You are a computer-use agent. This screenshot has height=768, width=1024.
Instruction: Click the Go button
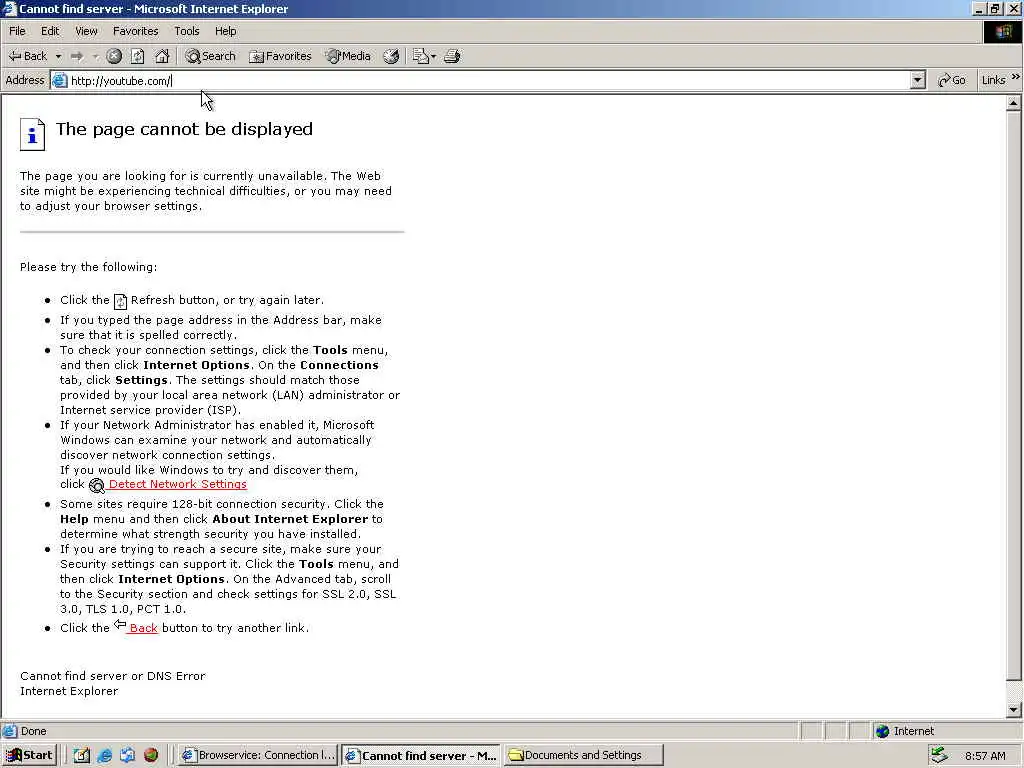tap(952, 80)
